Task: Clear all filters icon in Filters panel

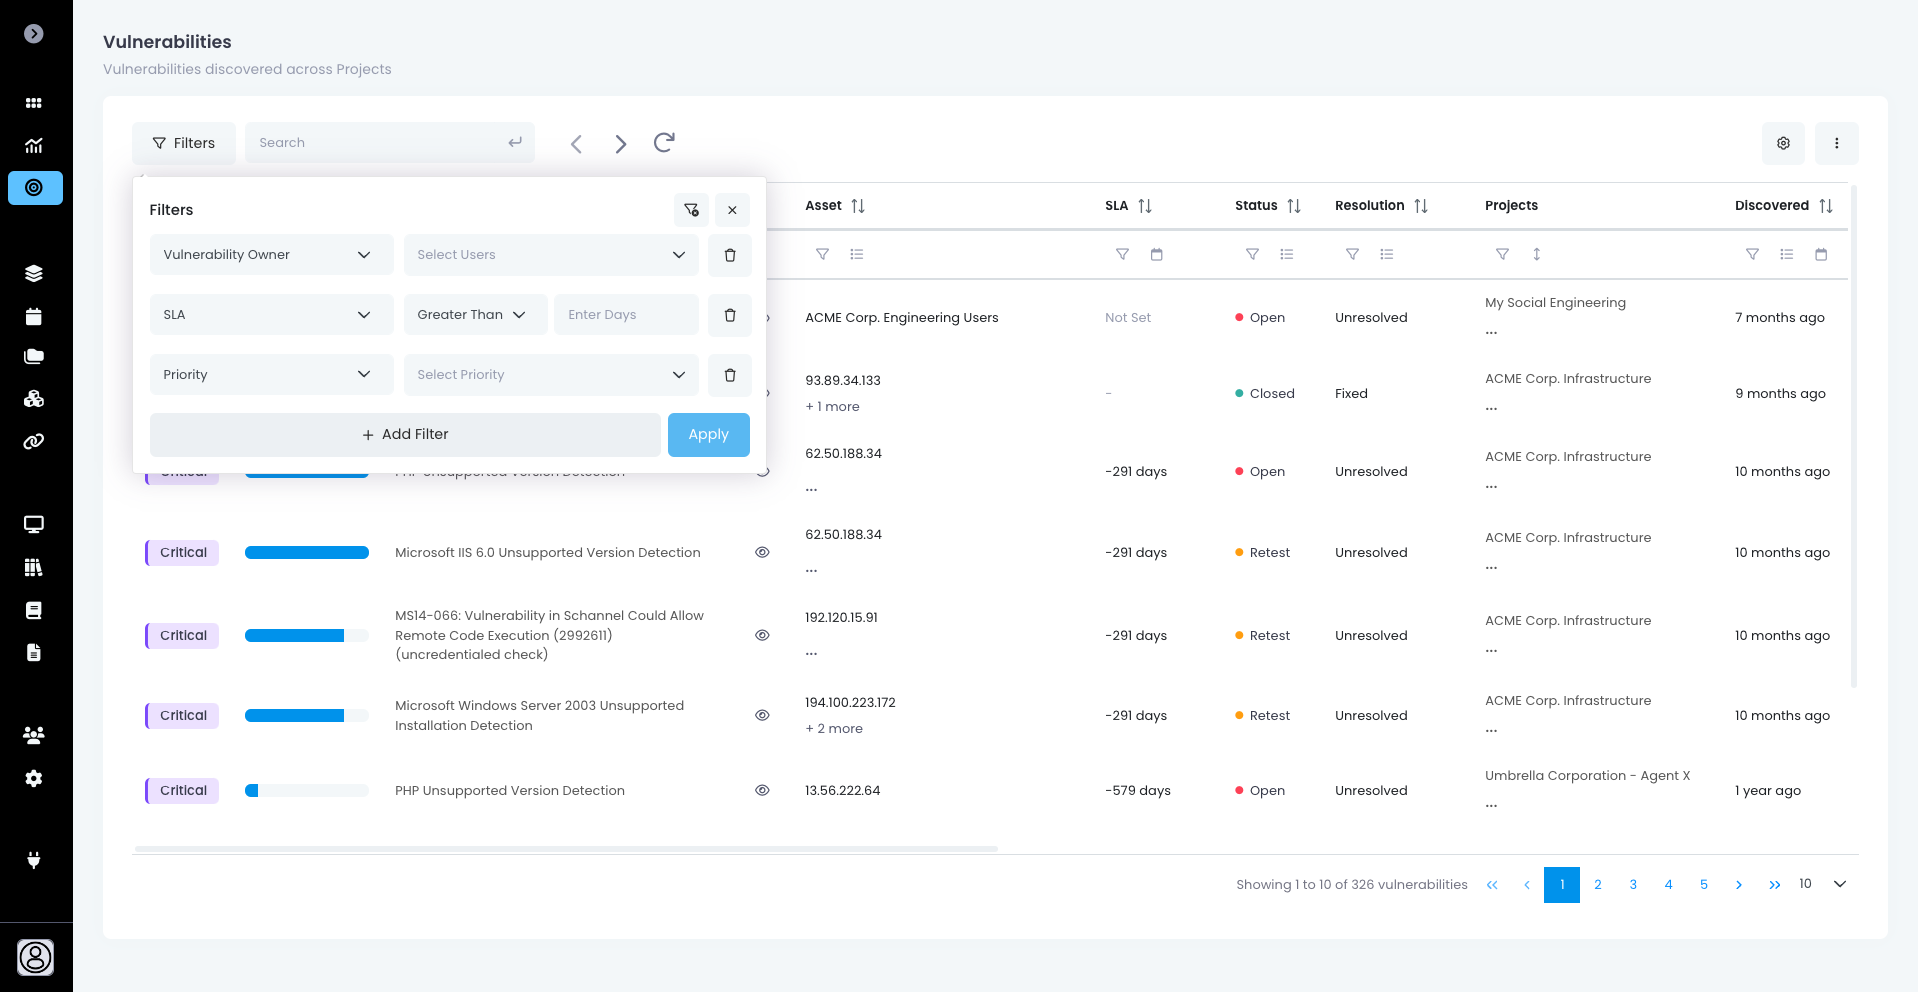Action: [691, 210]
